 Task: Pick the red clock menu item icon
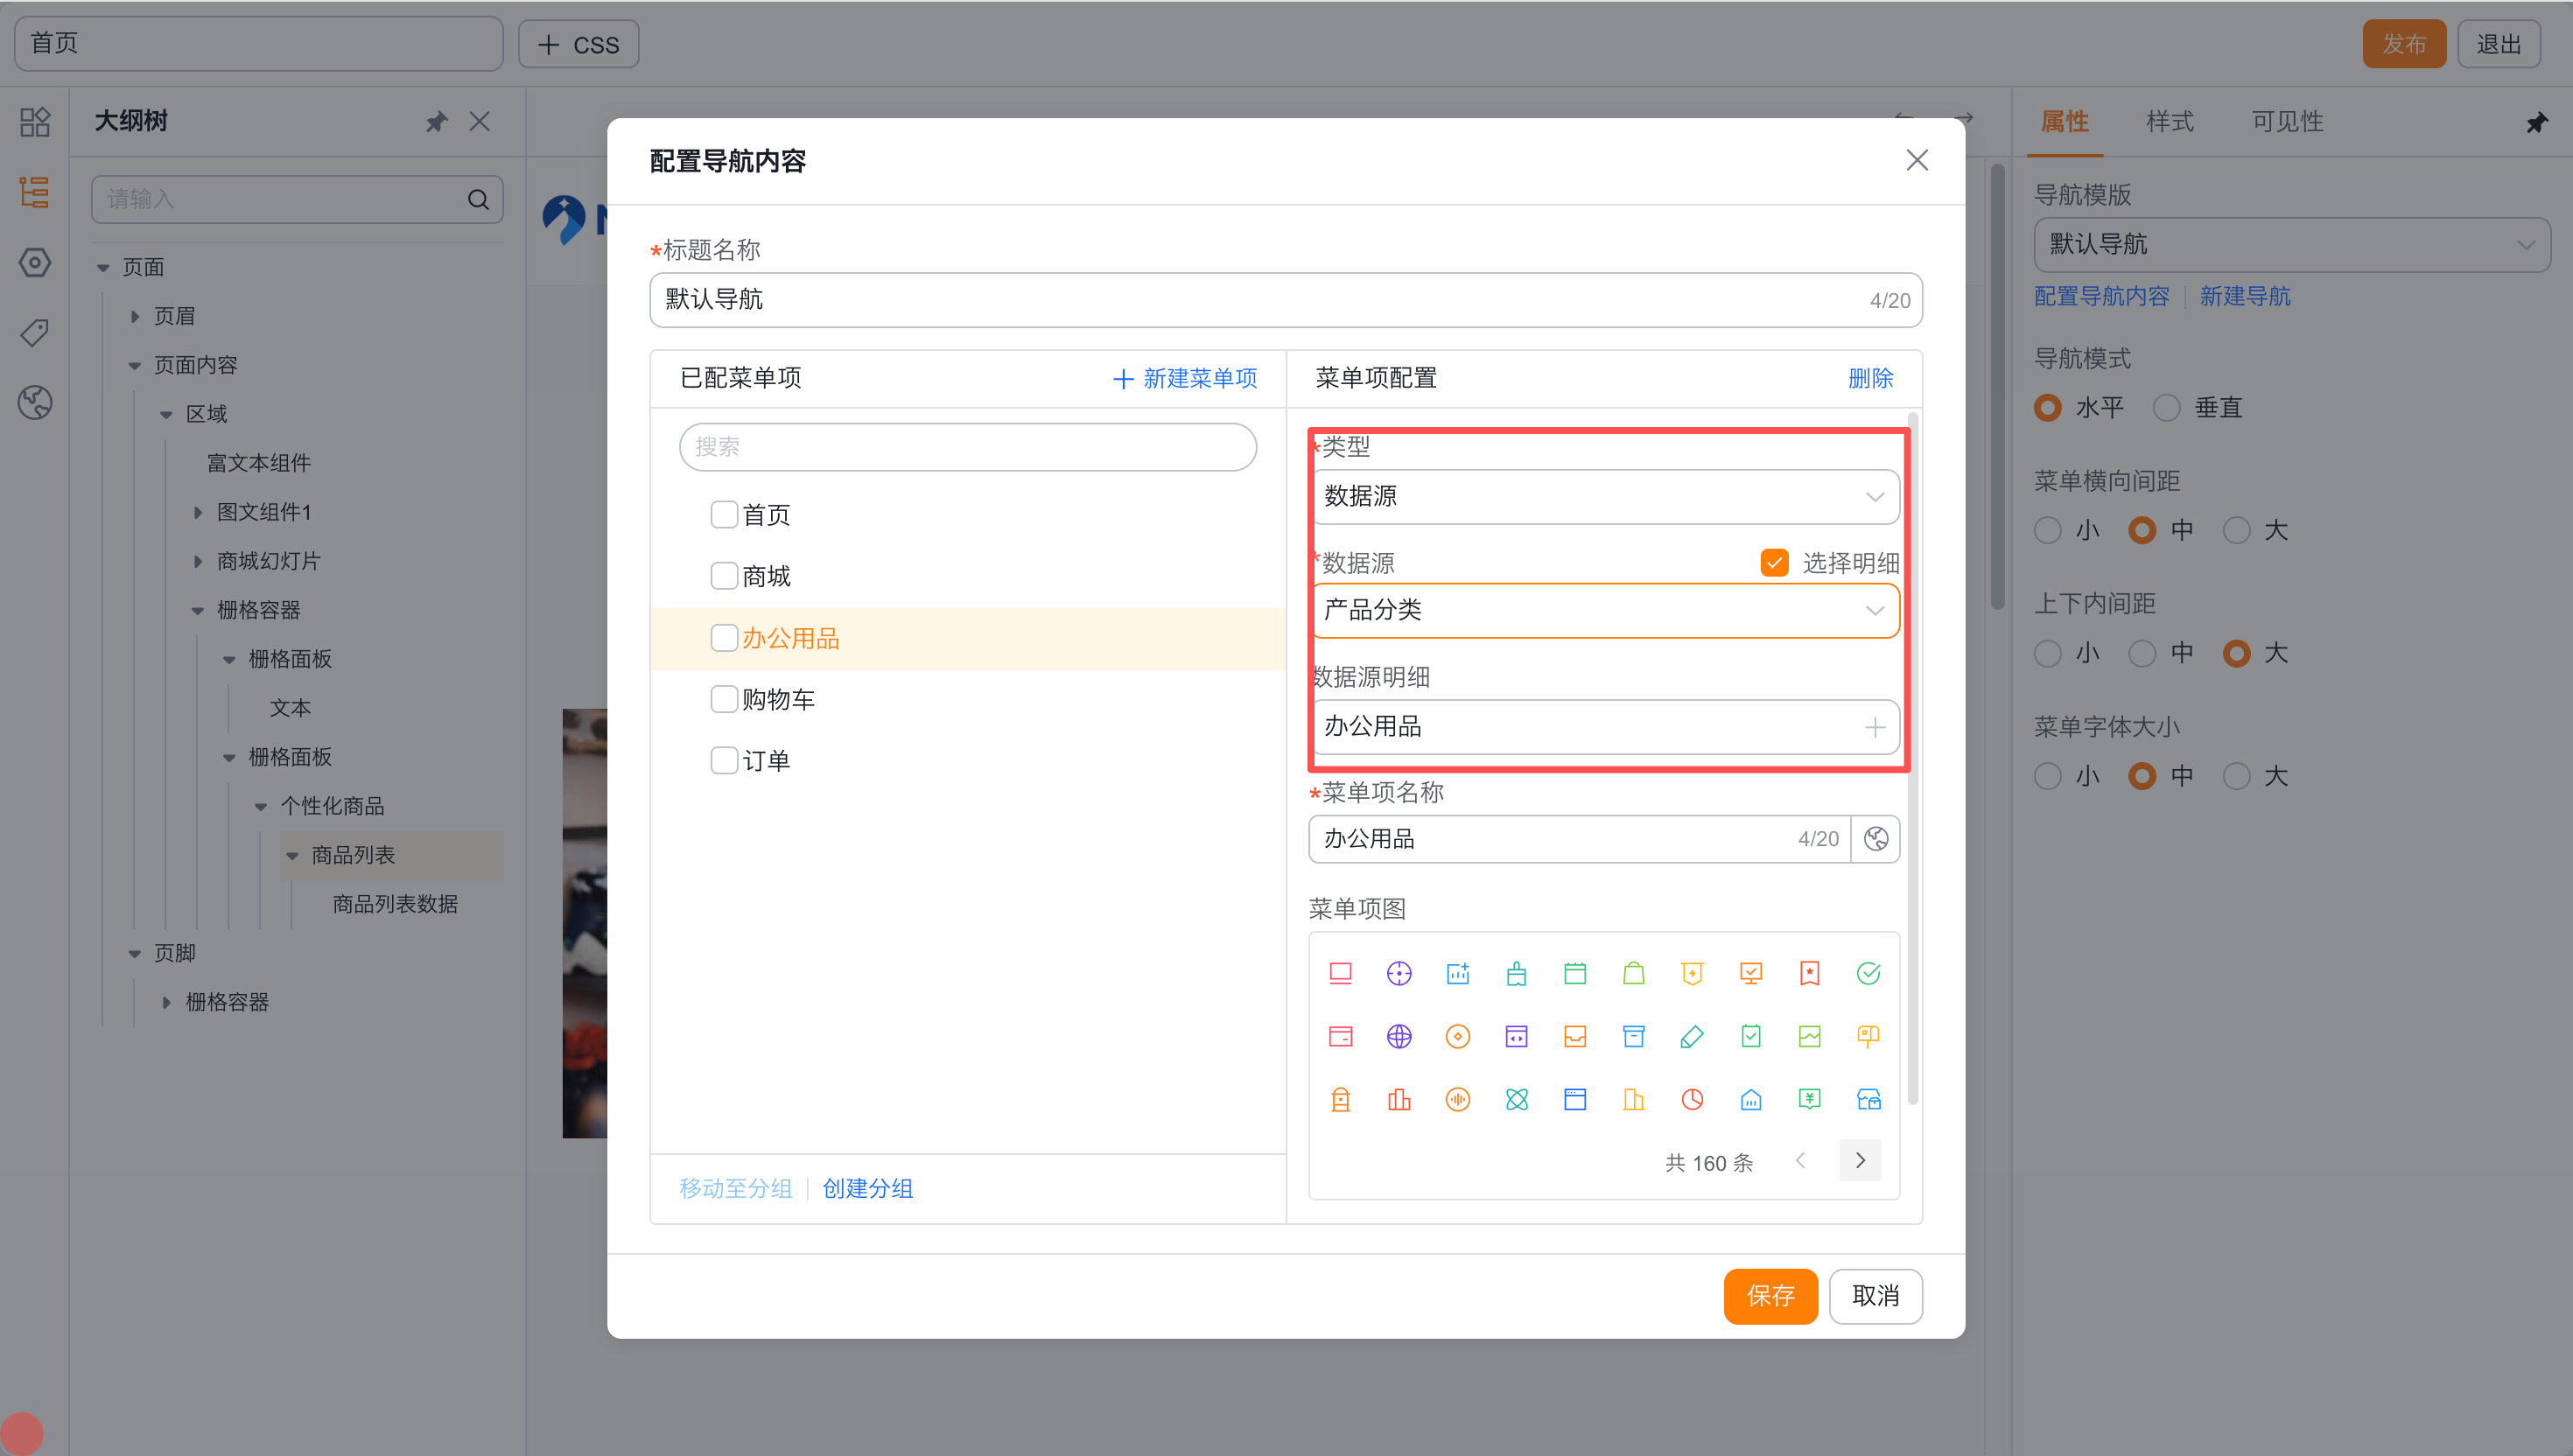1692,1099
